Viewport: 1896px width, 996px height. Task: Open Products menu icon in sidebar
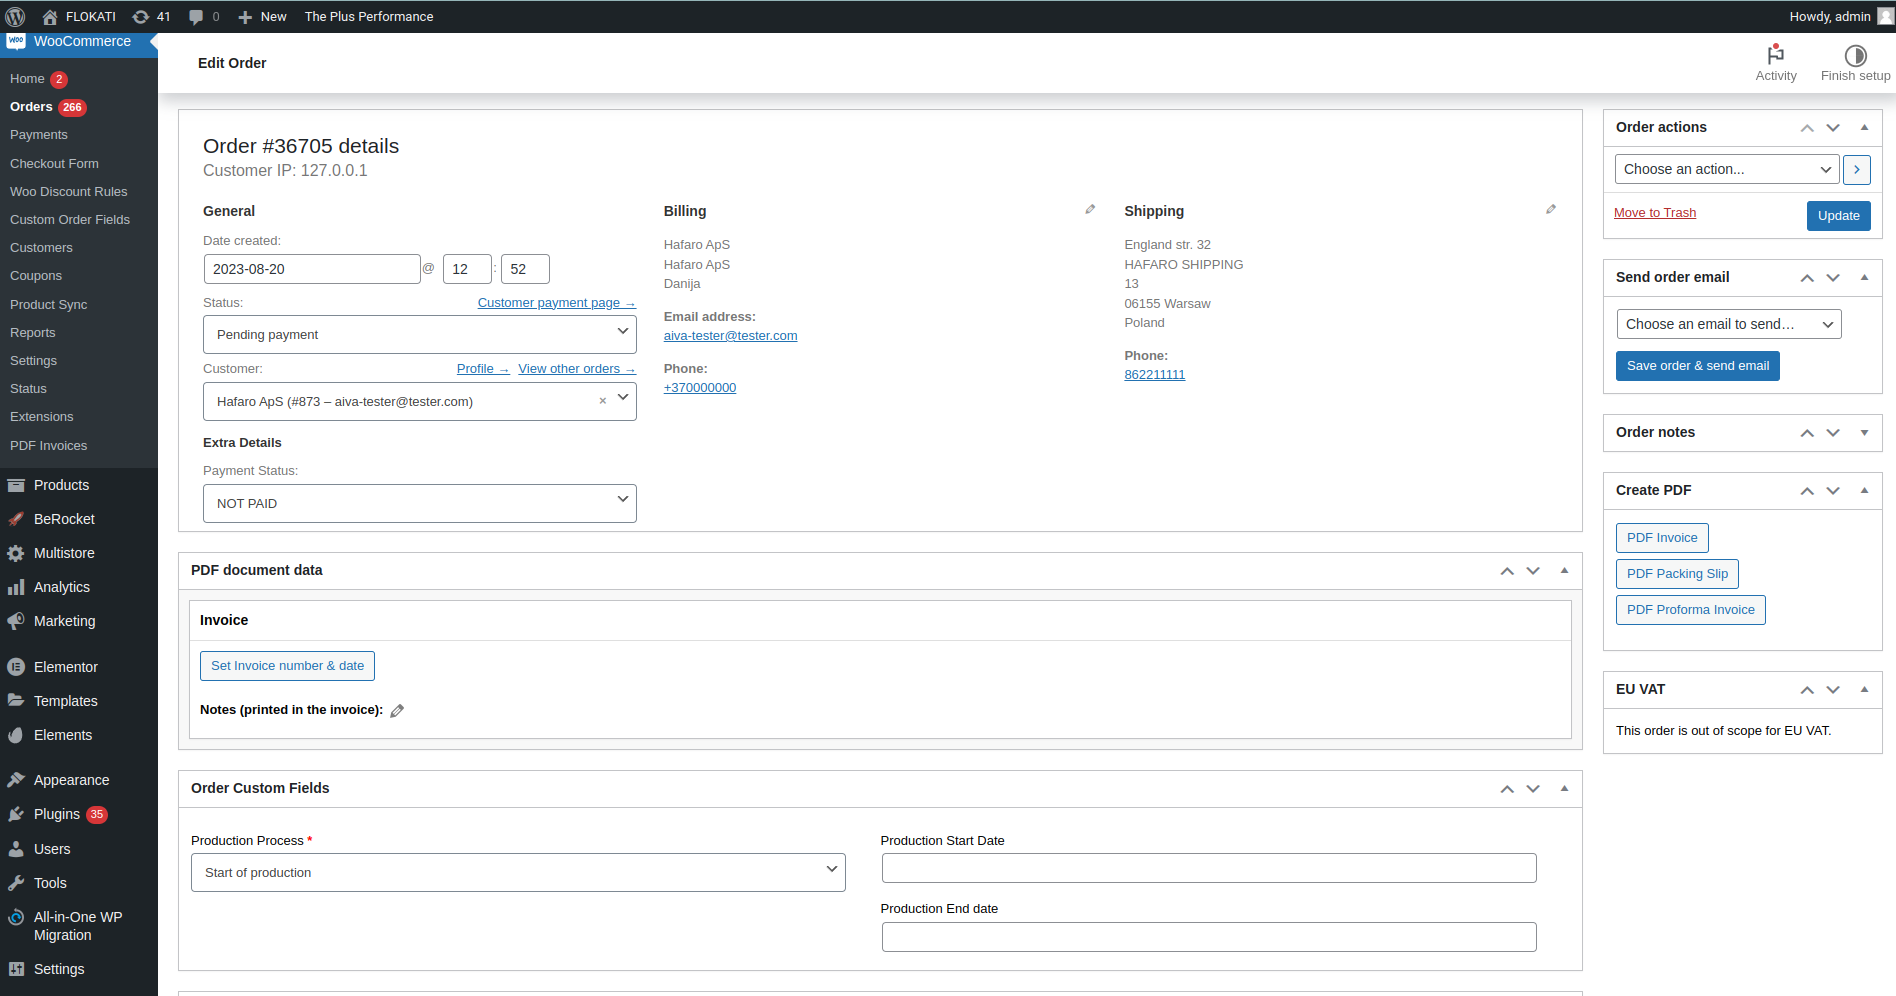coord(16,485)
